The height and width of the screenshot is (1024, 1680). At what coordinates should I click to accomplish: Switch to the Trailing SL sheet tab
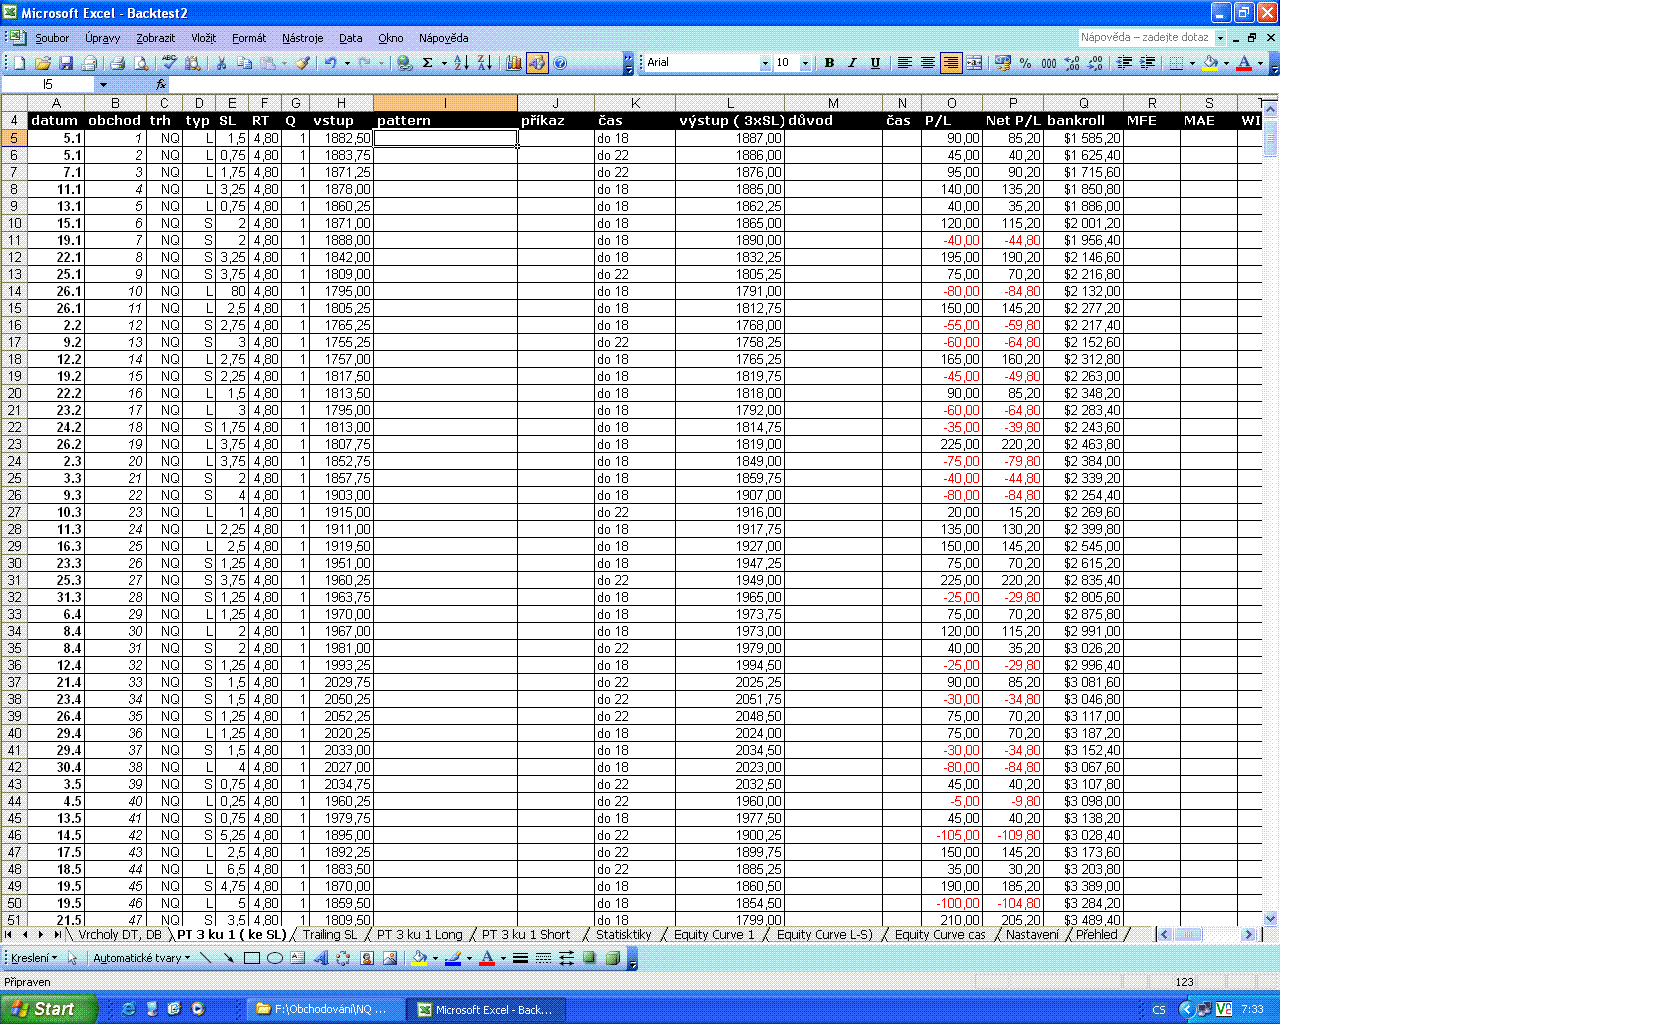point(330,935)
